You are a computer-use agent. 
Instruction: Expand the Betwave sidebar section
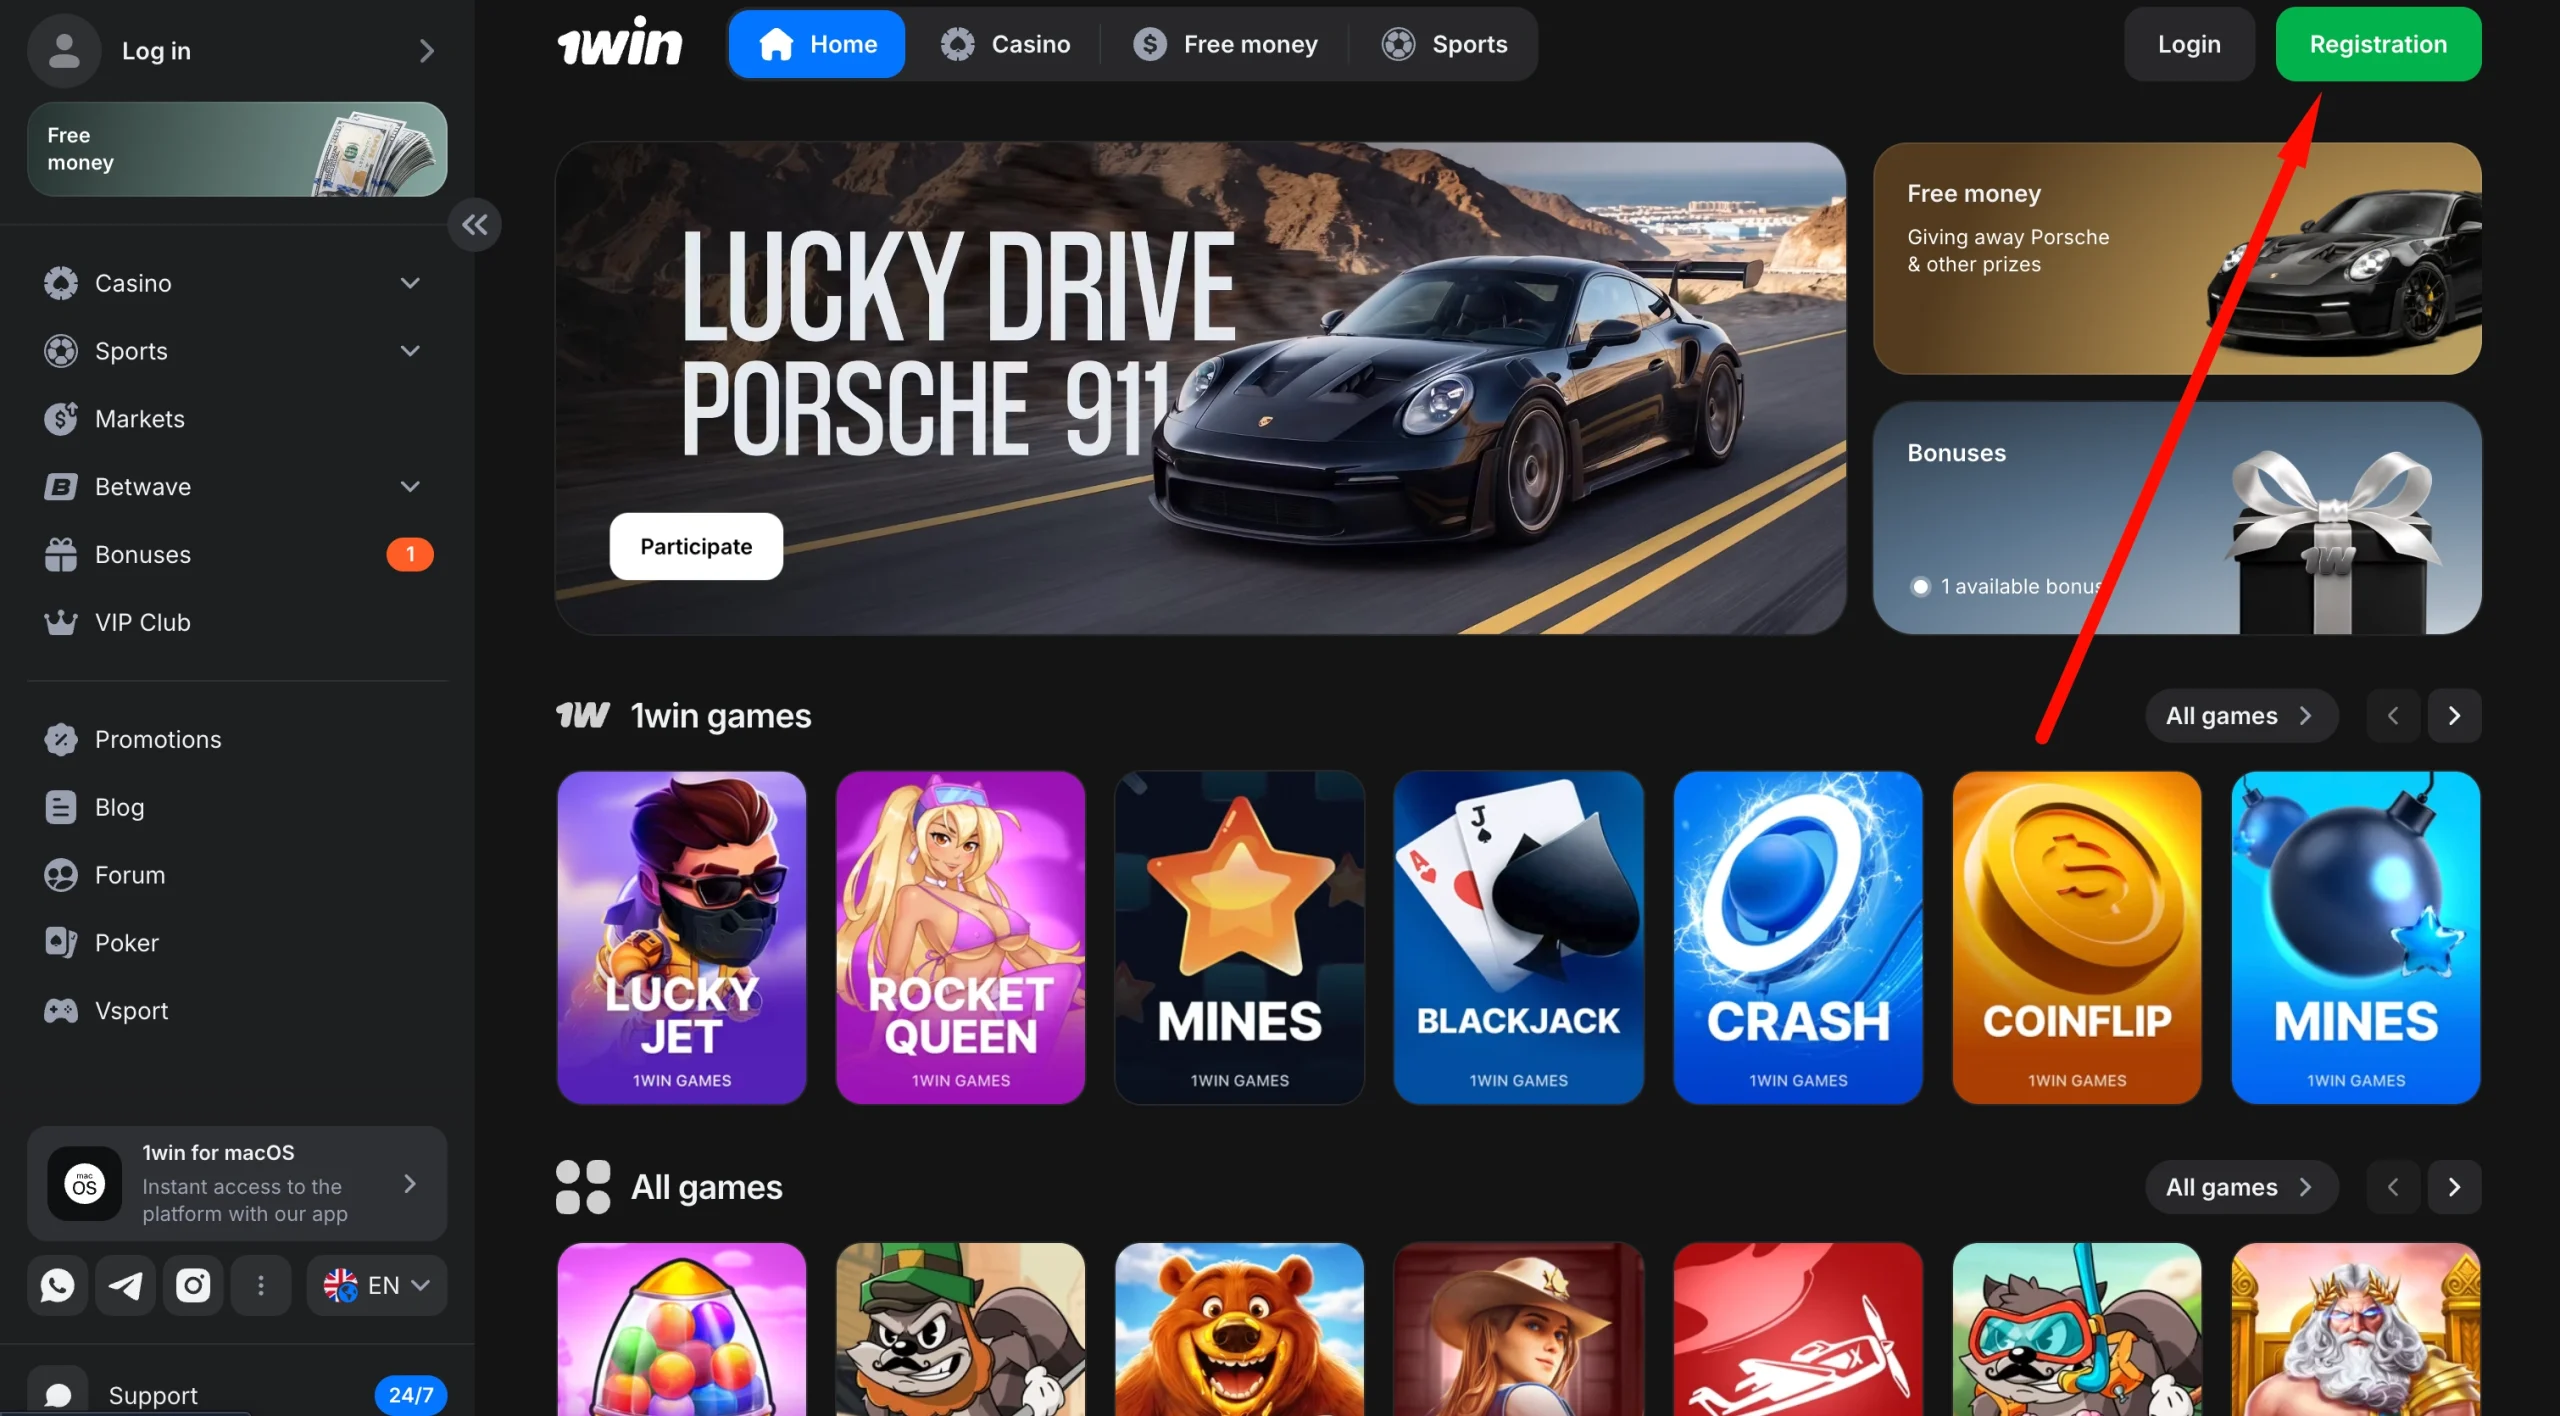[x=410, y=487]
